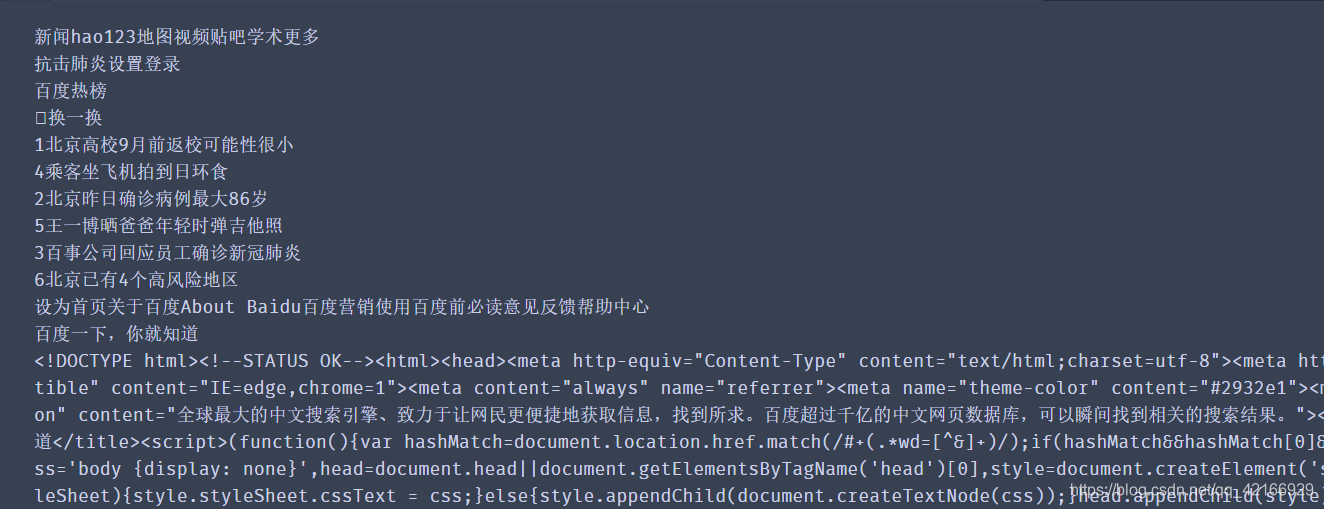Click 王一博晒爸爸年轻时弹吉他照 output line
1324x509 pixels.
tap(159, 226)
